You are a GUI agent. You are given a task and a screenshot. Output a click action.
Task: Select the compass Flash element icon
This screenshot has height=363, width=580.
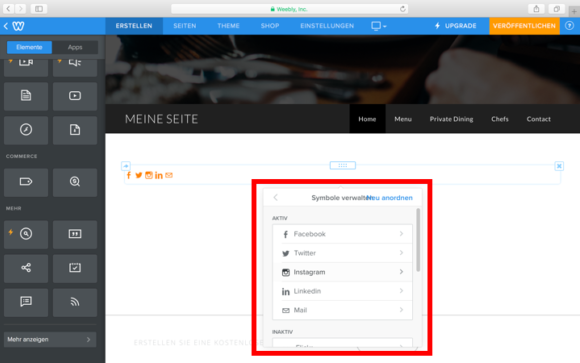(26, 130)
